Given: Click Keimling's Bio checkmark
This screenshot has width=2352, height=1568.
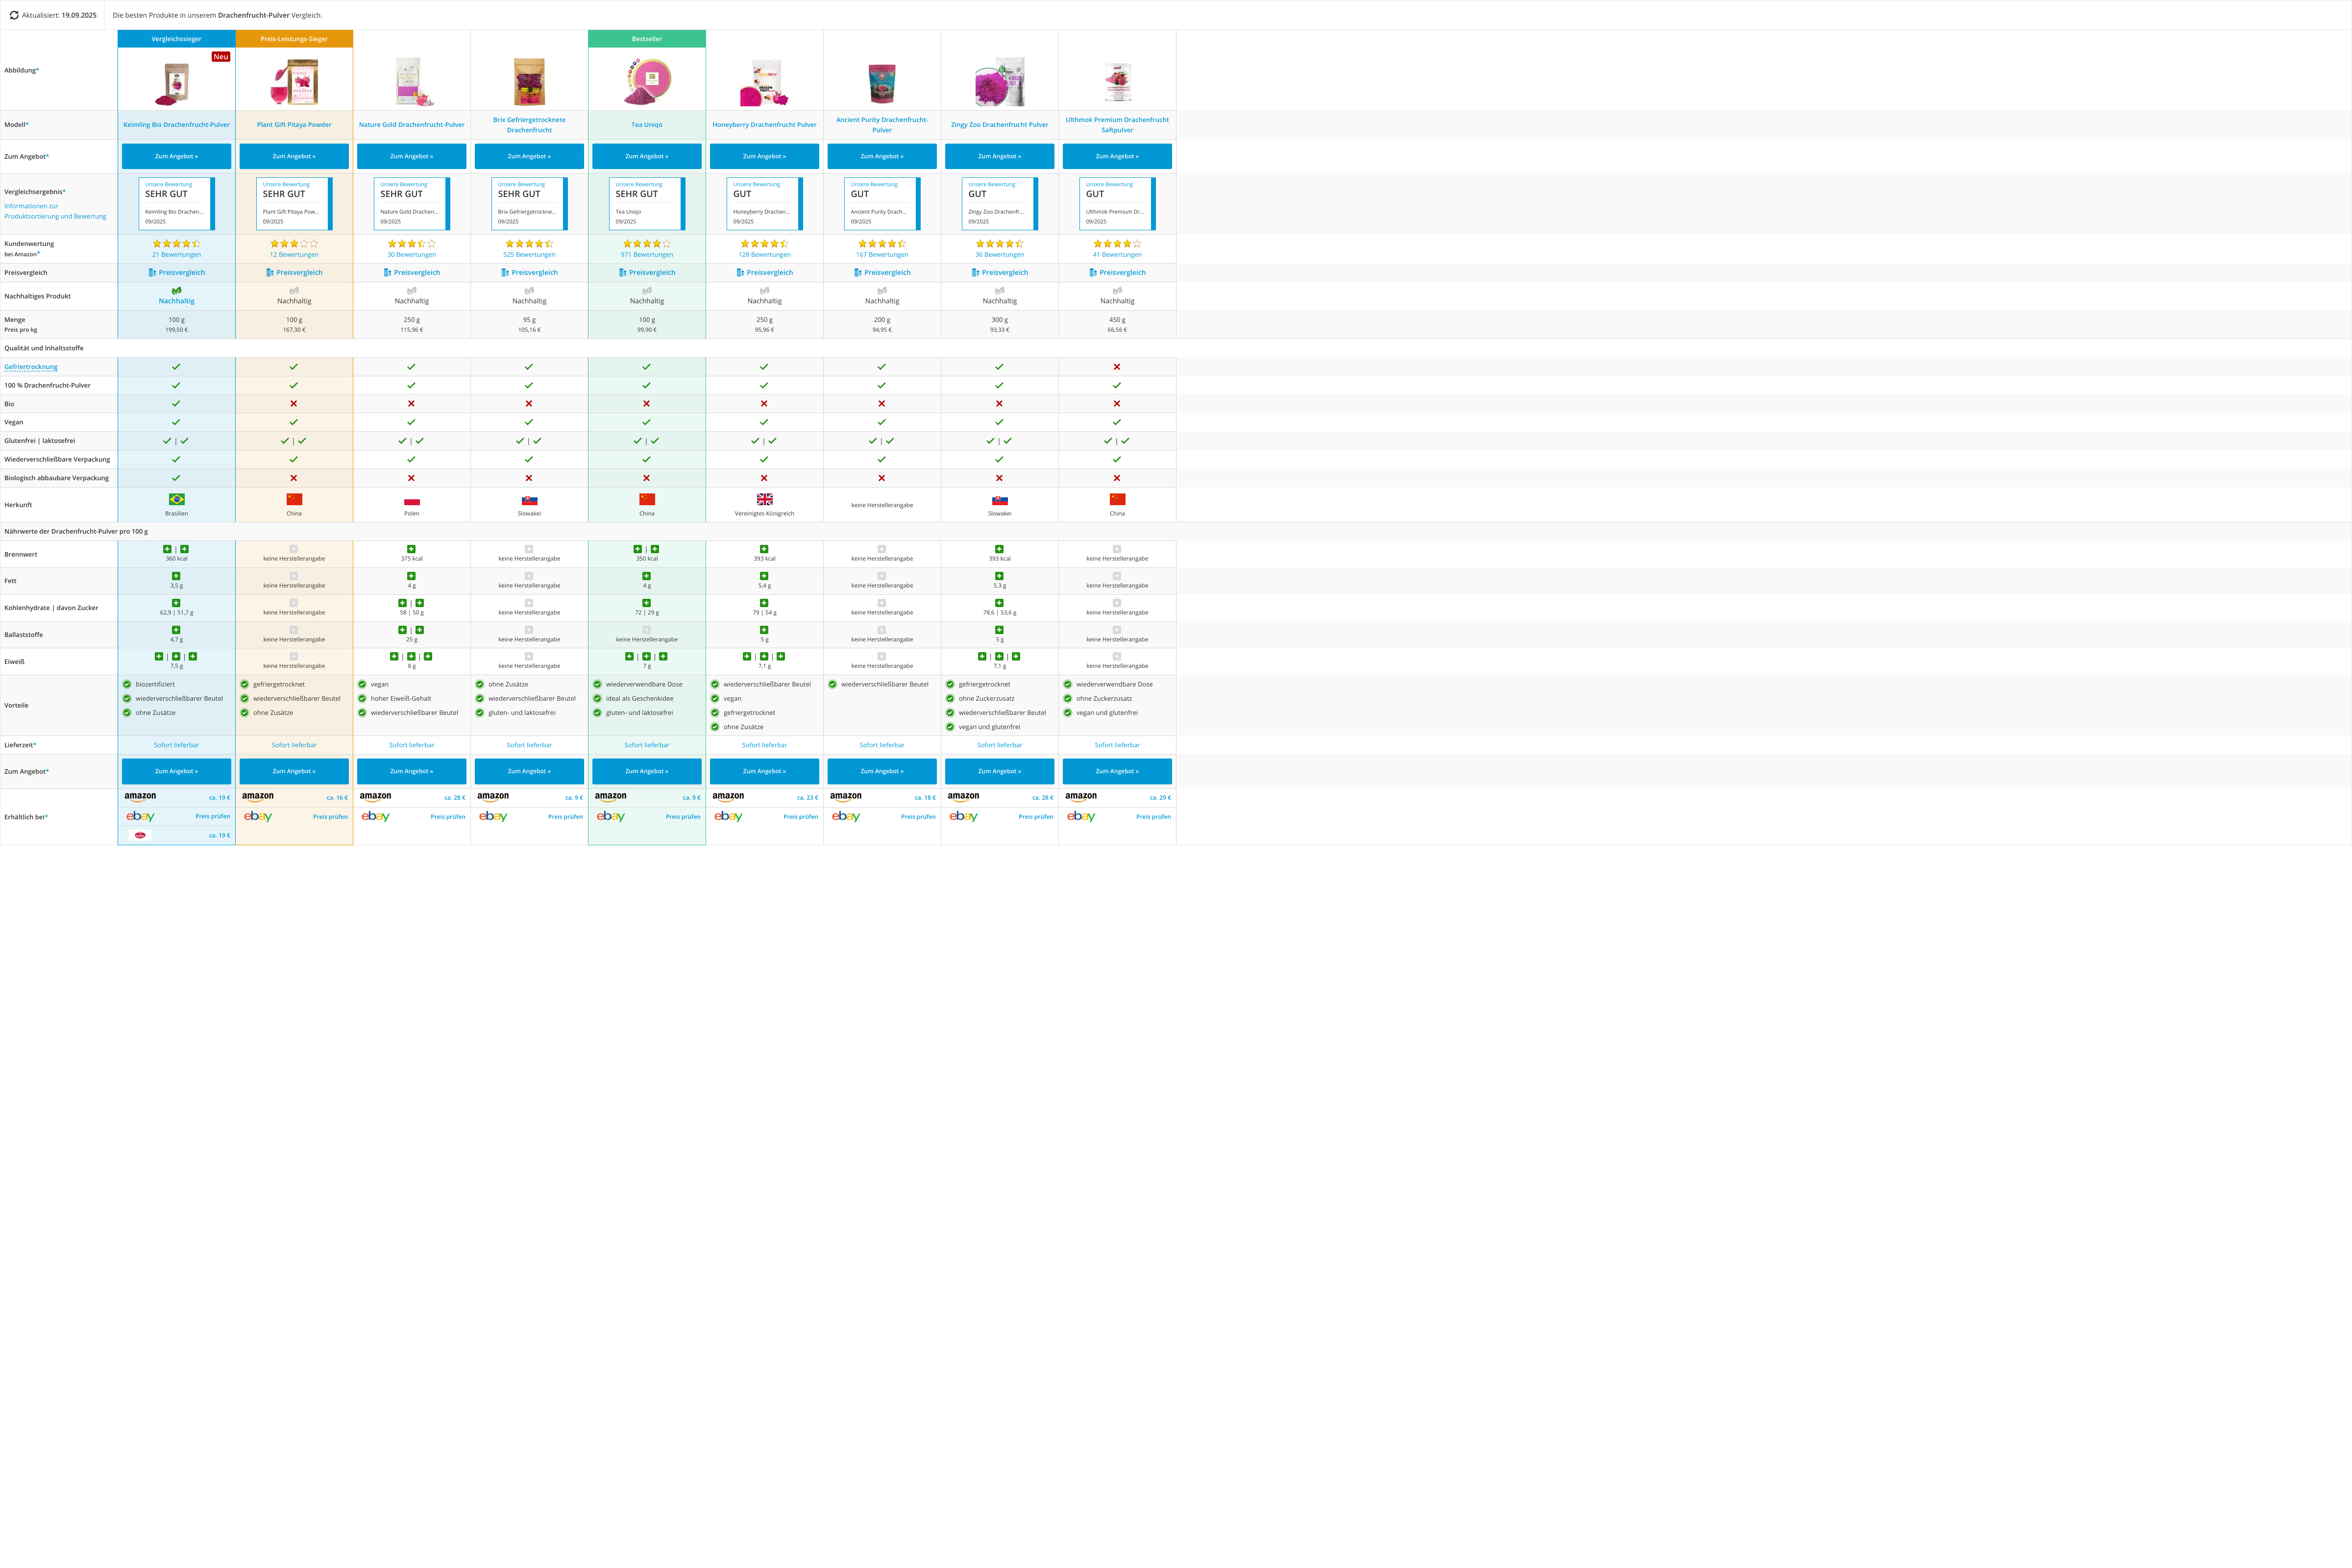Looking at the screenshot, I should point(176,404).
